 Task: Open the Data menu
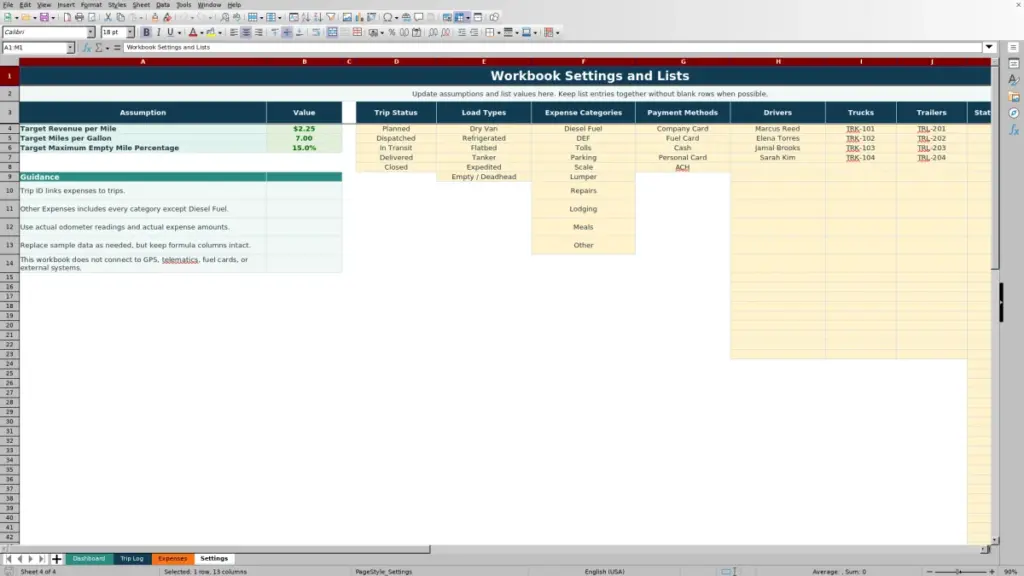(163, 5)
